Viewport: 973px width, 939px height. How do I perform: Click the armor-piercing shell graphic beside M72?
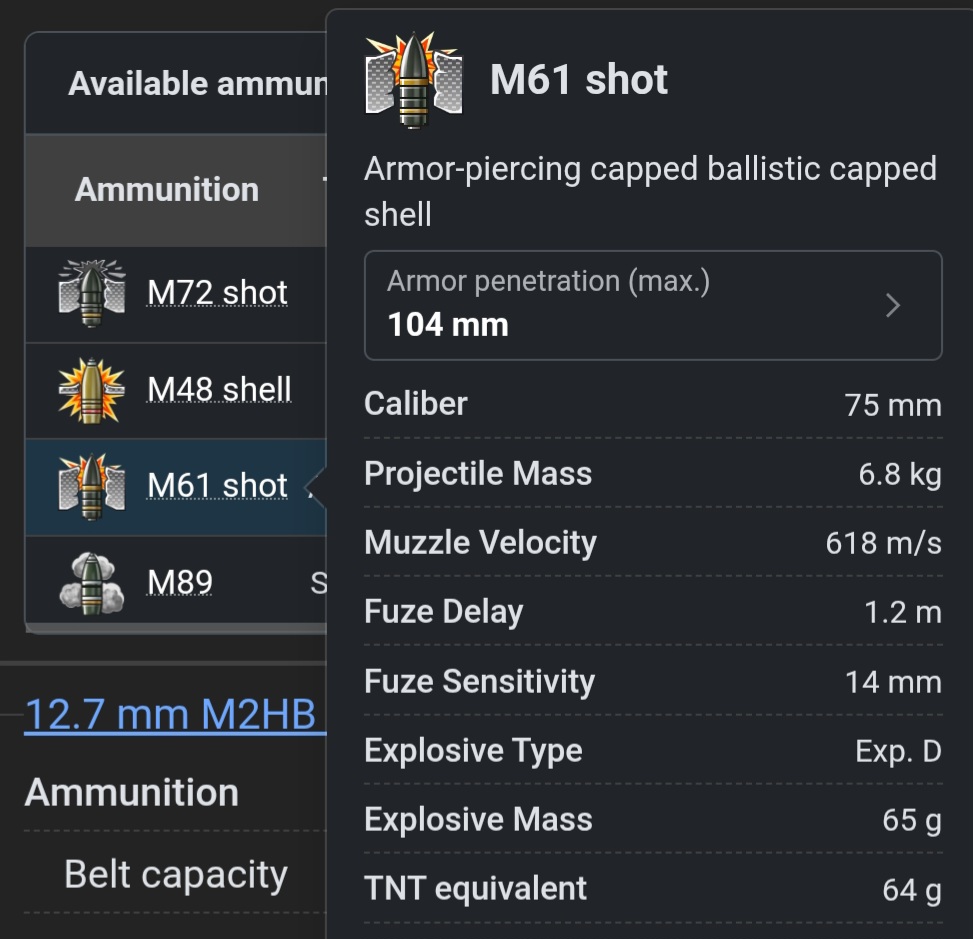[x=91, y=291]
